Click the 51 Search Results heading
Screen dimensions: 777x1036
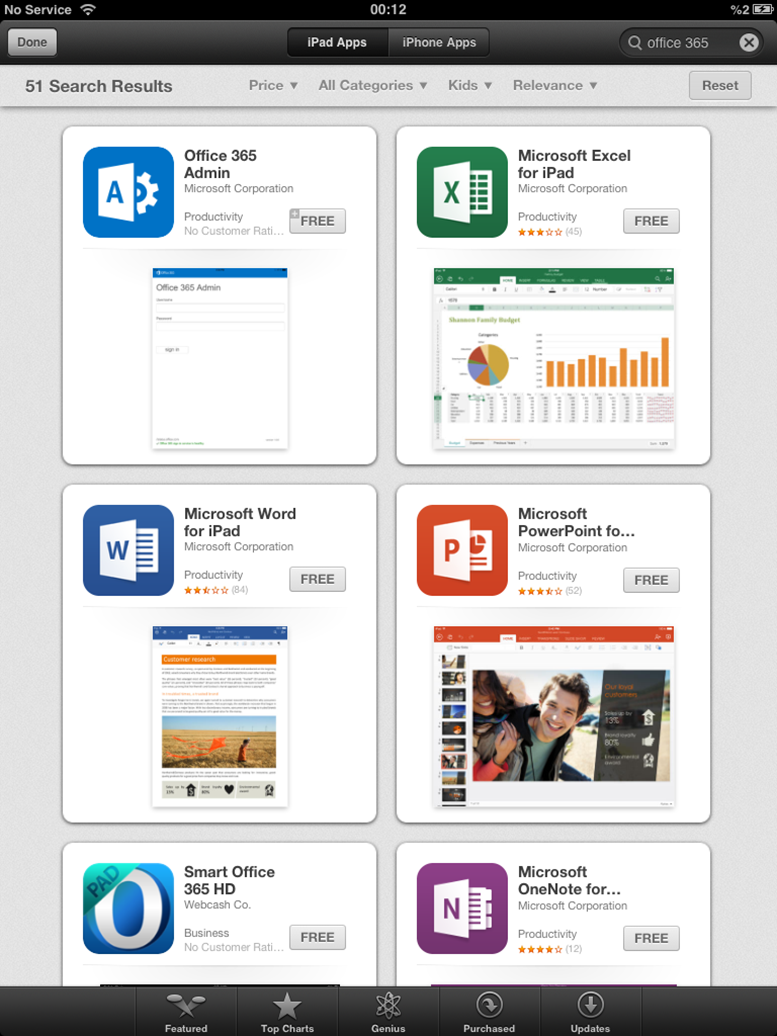(x=98, y=86)
